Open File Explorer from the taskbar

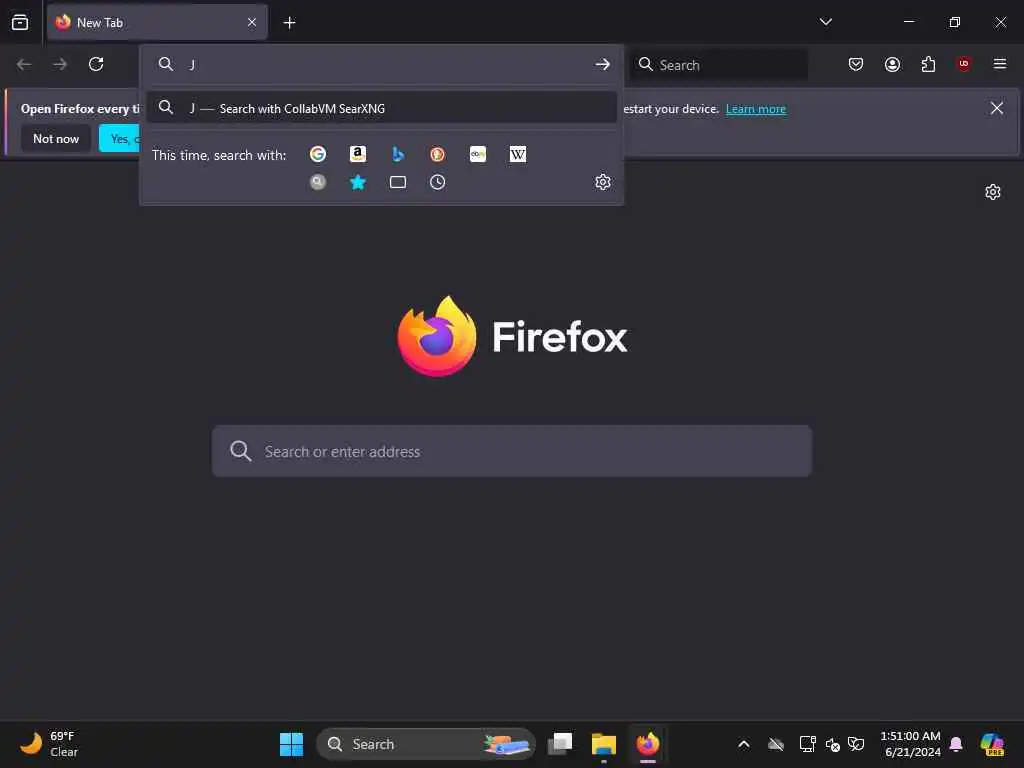tap(603, 744)
